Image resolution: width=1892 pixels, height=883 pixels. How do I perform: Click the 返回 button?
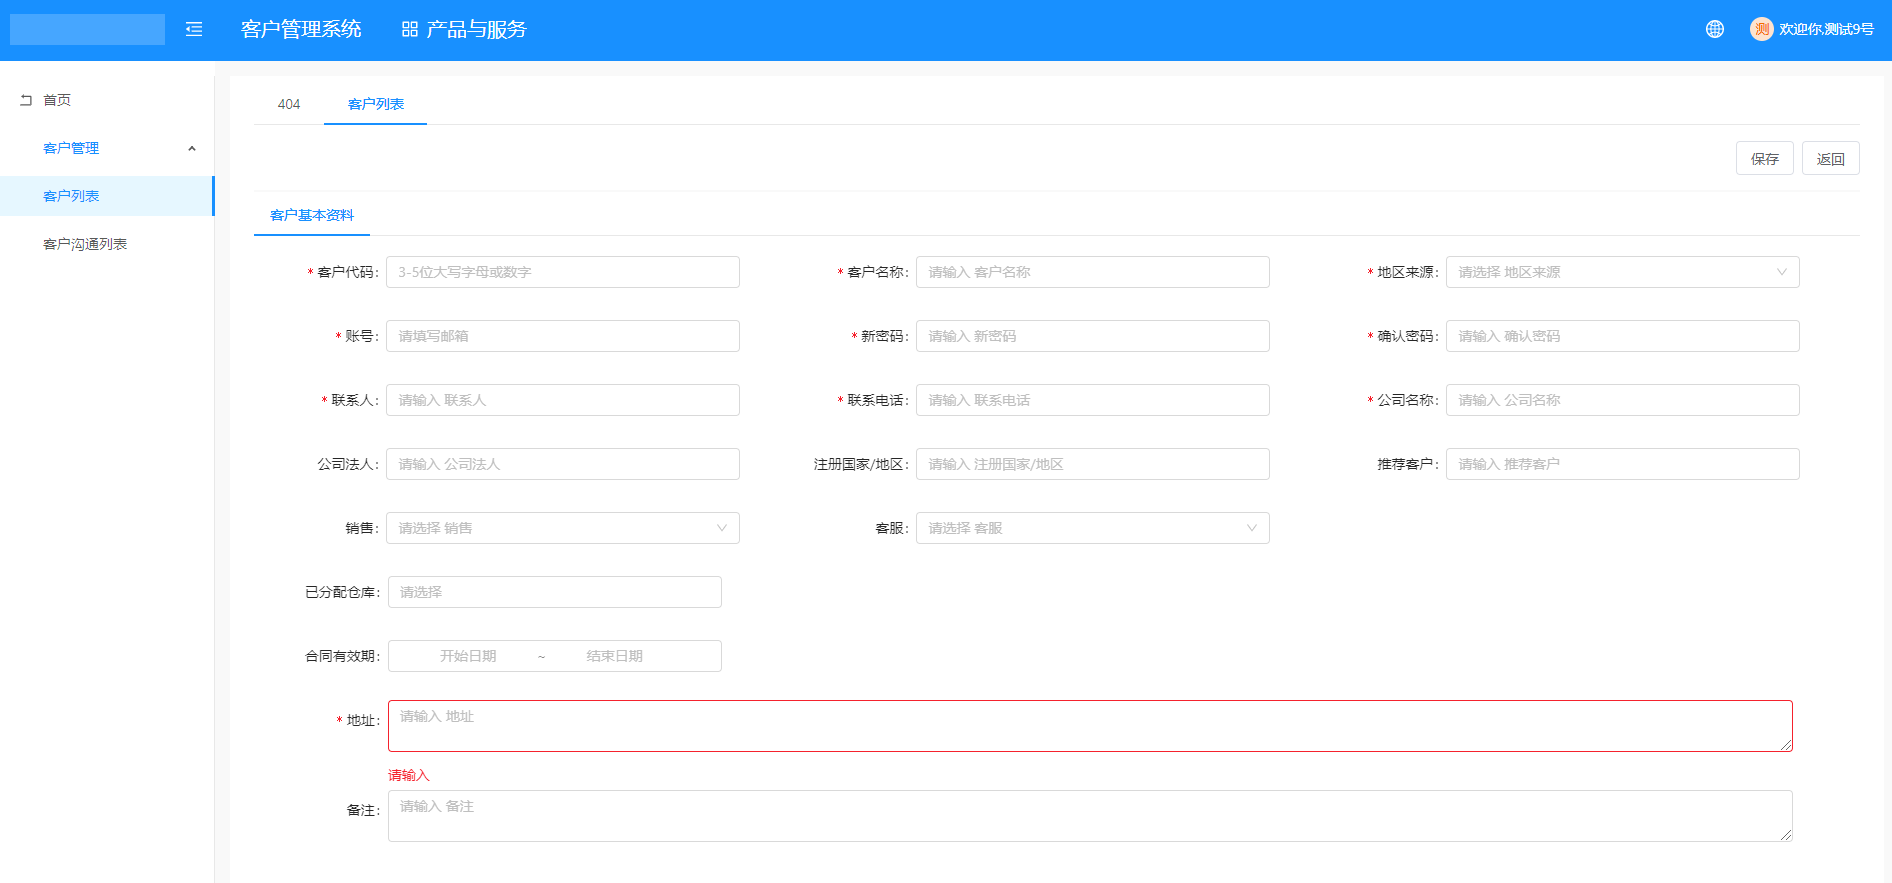tap(1830, 159)
